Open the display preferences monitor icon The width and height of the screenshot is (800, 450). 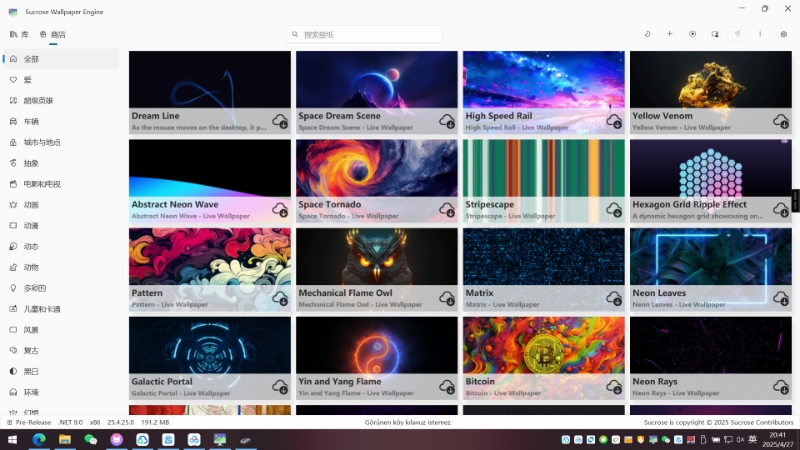715,34
